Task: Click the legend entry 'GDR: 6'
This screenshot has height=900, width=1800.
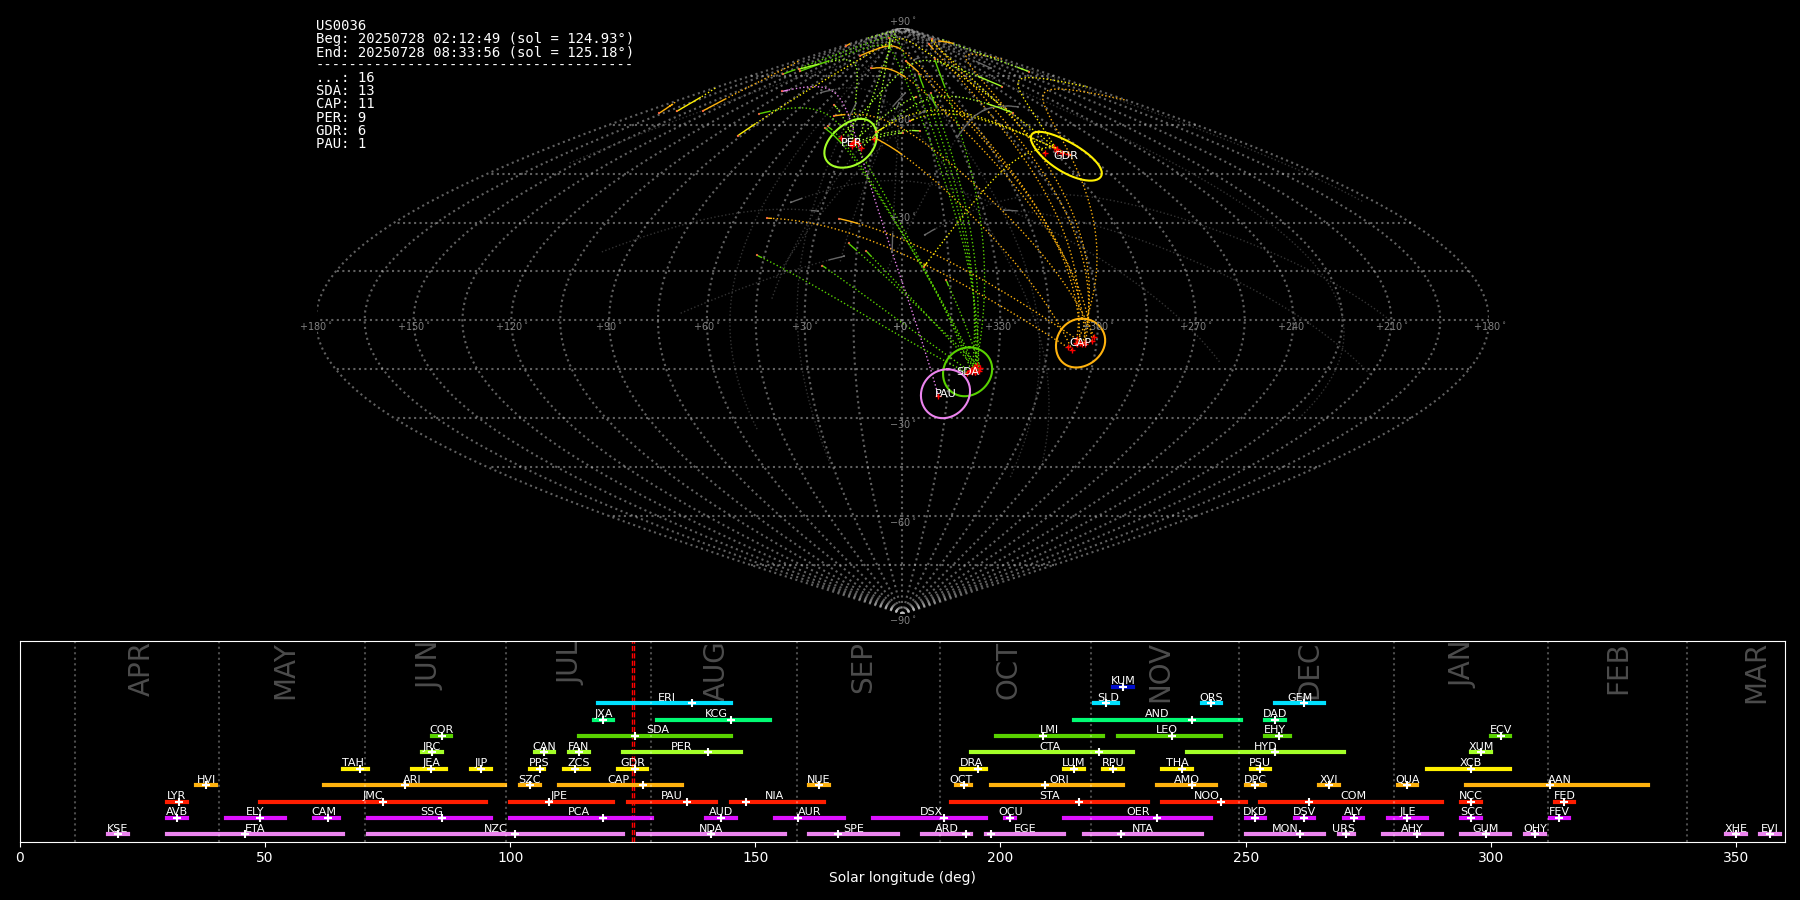Action: (341, 131)
